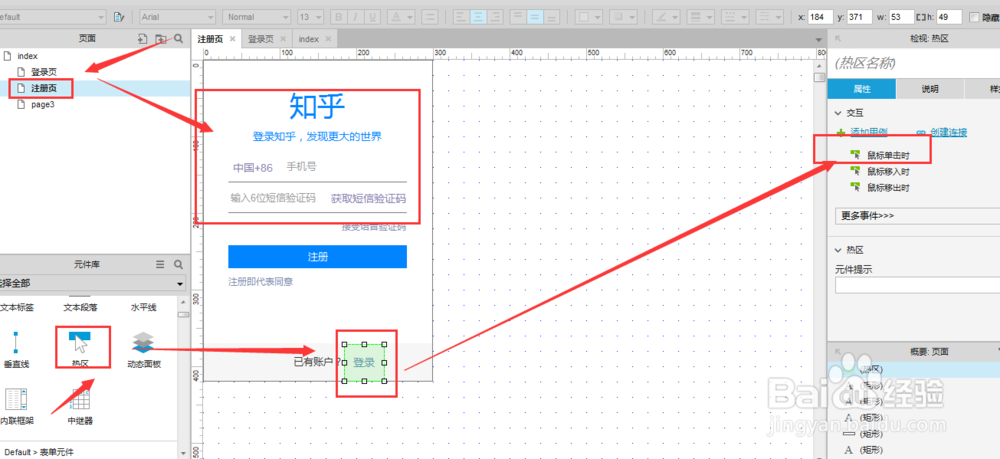Open the 更多事件 dropdown
Image resolution: width=1000 pixels, height=459 pixels.
click(917, 216)
